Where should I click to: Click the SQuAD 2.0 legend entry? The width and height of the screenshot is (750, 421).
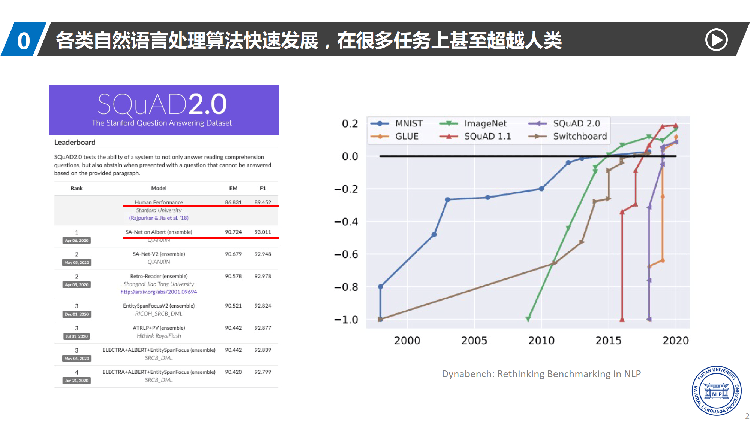[x=564, y=123]
